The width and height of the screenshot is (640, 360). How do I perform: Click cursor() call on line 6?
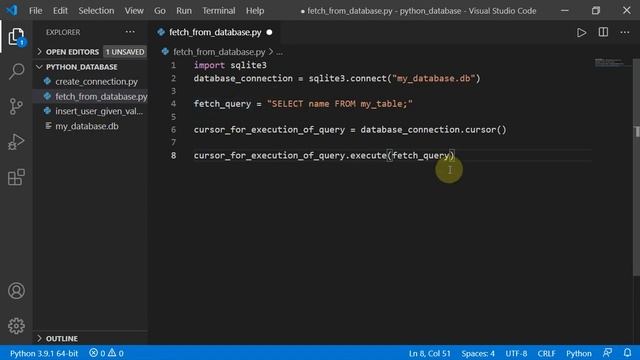[486, 130]
